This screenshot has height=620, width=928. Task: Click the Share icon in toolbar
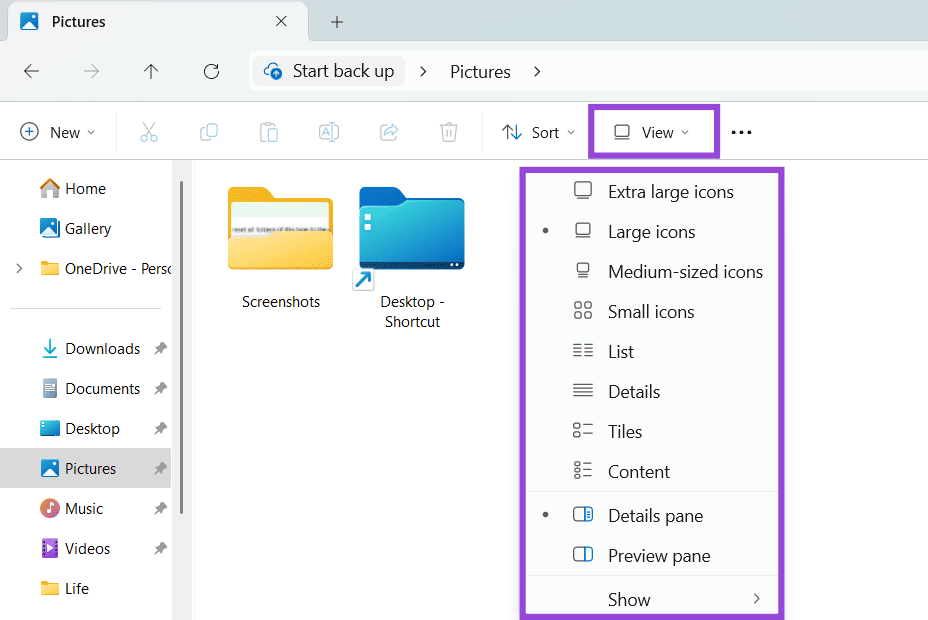click(x=389, y=132)
